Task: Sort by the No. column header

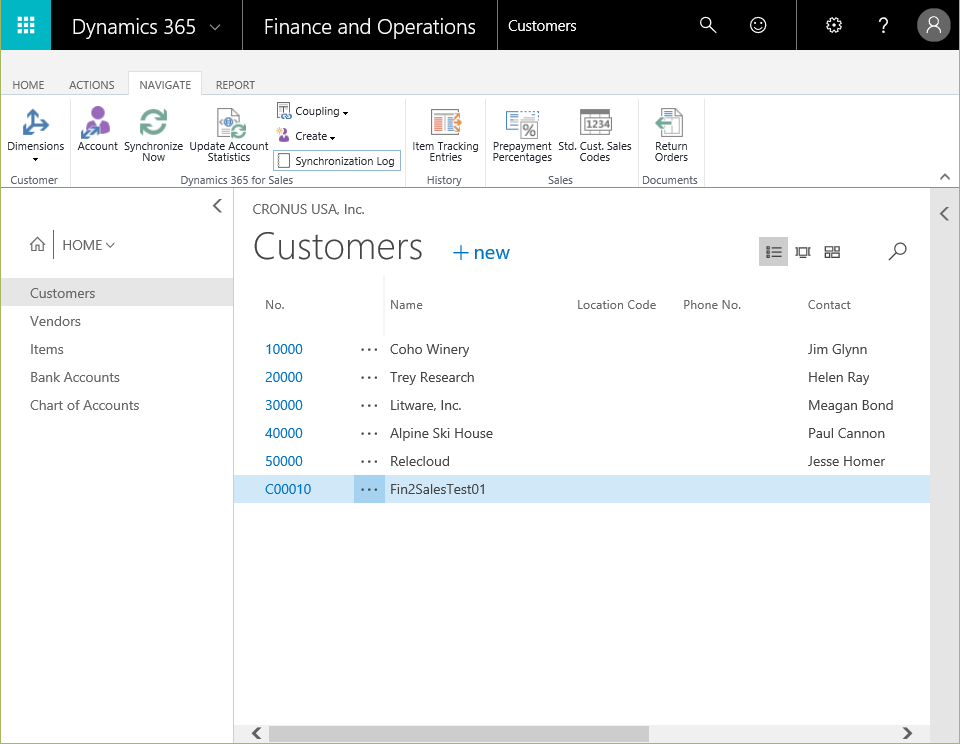Action: point(275,305)
